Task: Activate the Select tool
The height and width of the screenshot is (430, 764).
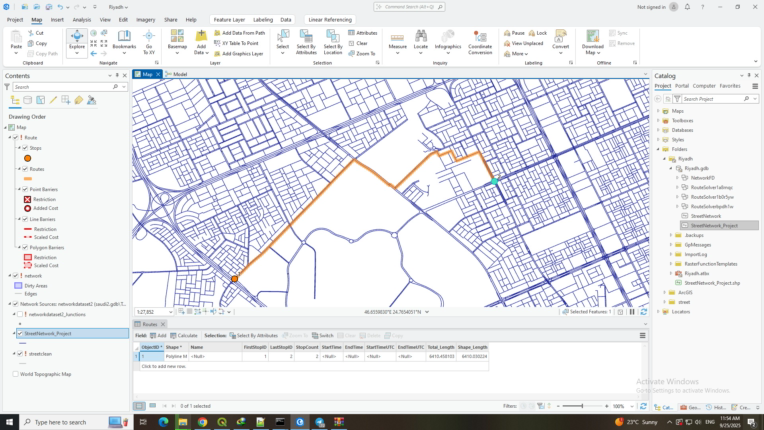Action: pos(283,40)
